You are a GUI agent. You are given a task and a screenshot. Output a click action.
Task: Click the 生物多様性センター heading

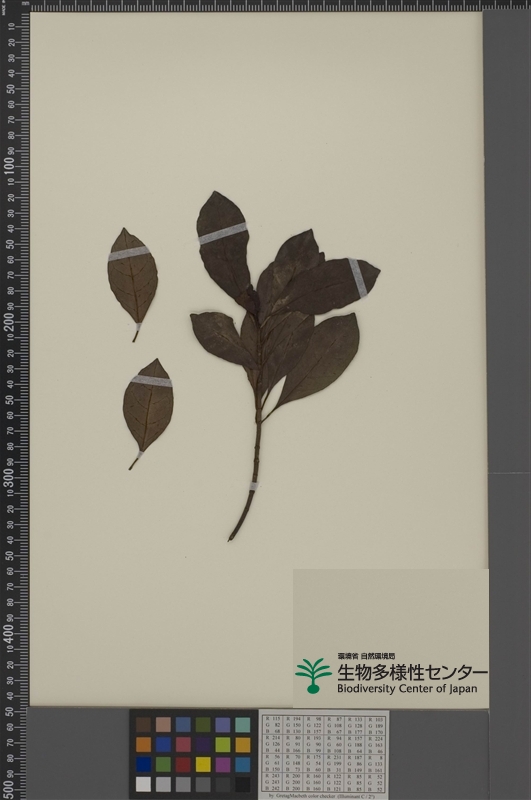[412, 672]
